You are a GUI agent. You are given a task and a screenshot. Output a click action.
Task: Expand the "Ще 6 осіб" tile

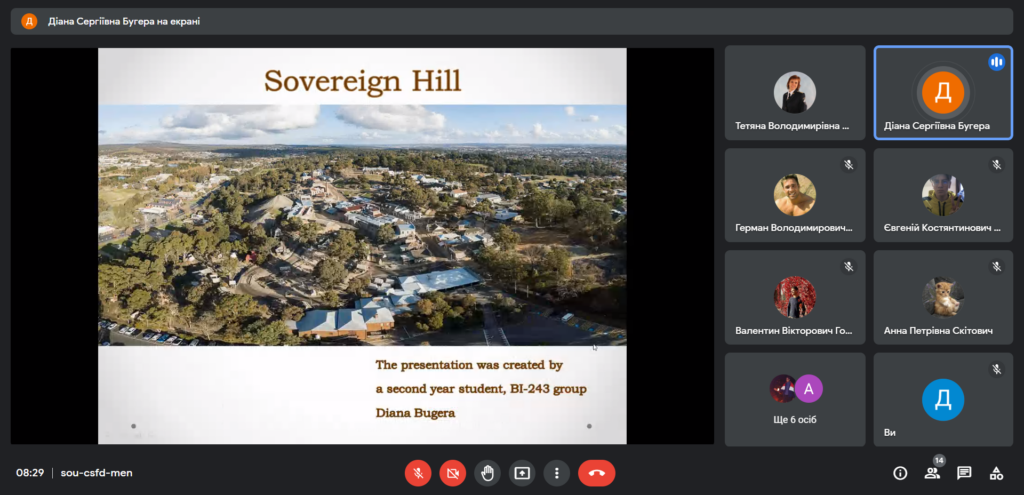pyautogui.click(x=794, y=398)
